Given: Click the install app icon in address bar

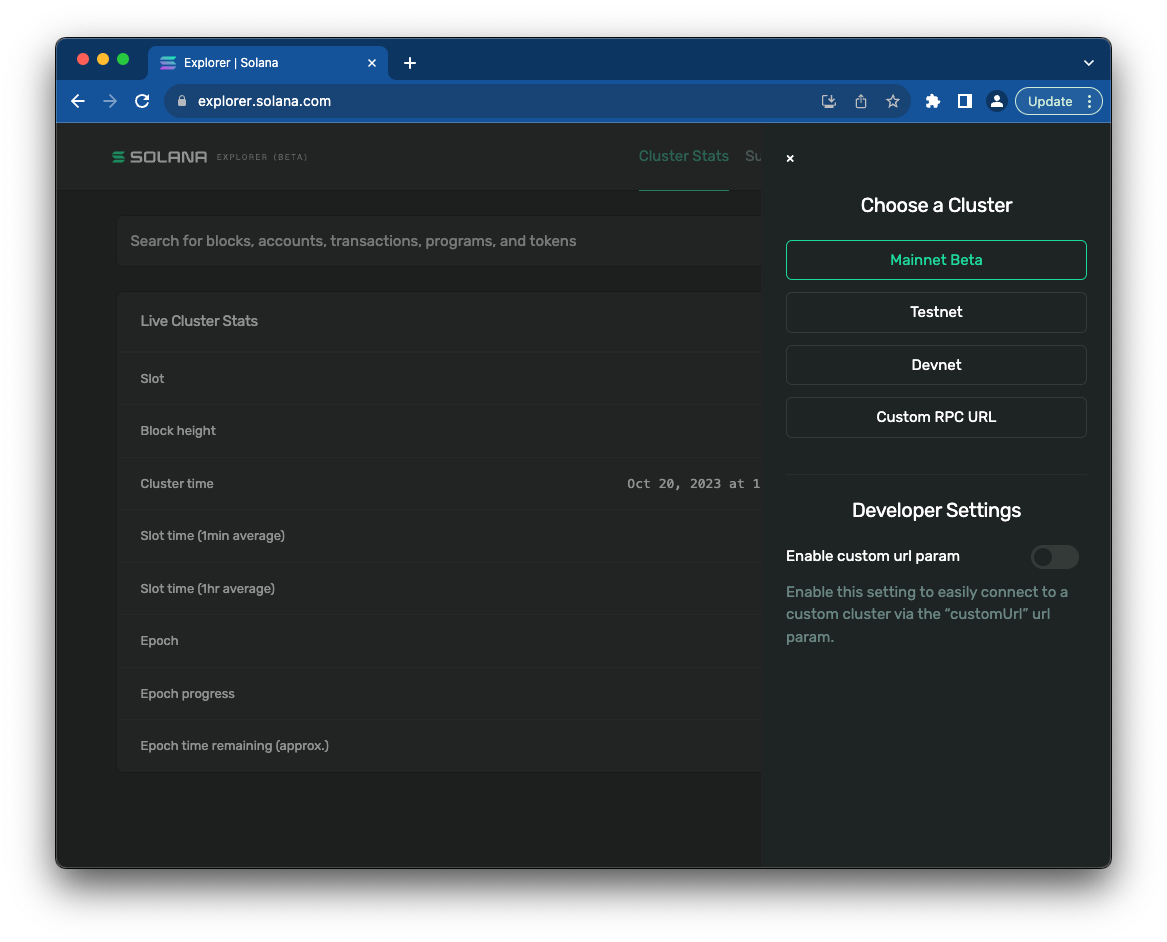Looking at the screenshot, I should tap(828, 101).
